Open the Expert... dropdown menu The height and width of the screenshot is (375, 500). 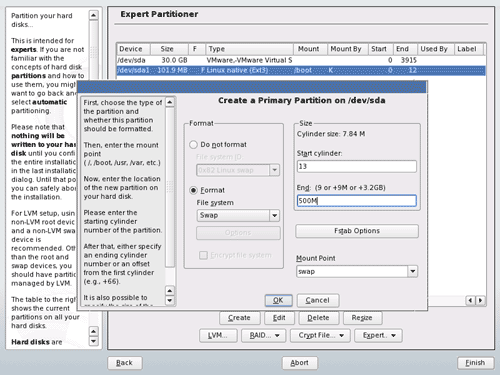378,336
